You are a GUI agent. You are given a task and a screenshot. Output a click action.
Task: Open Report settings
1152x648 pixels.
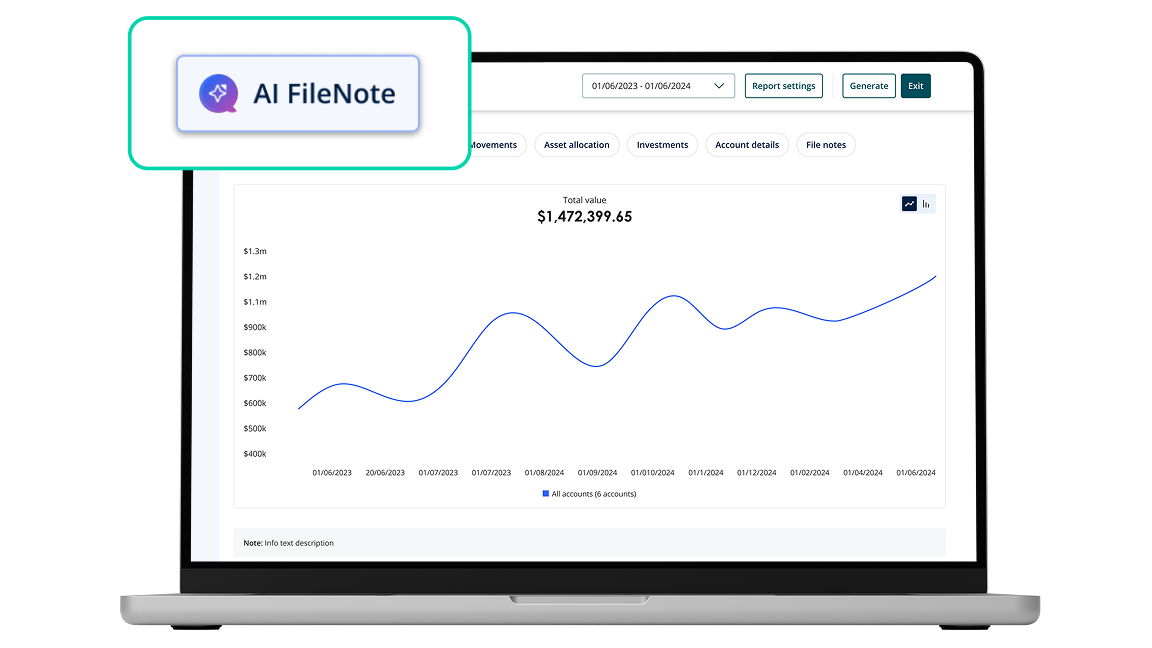pyautogui.click(x=783, y=86)
